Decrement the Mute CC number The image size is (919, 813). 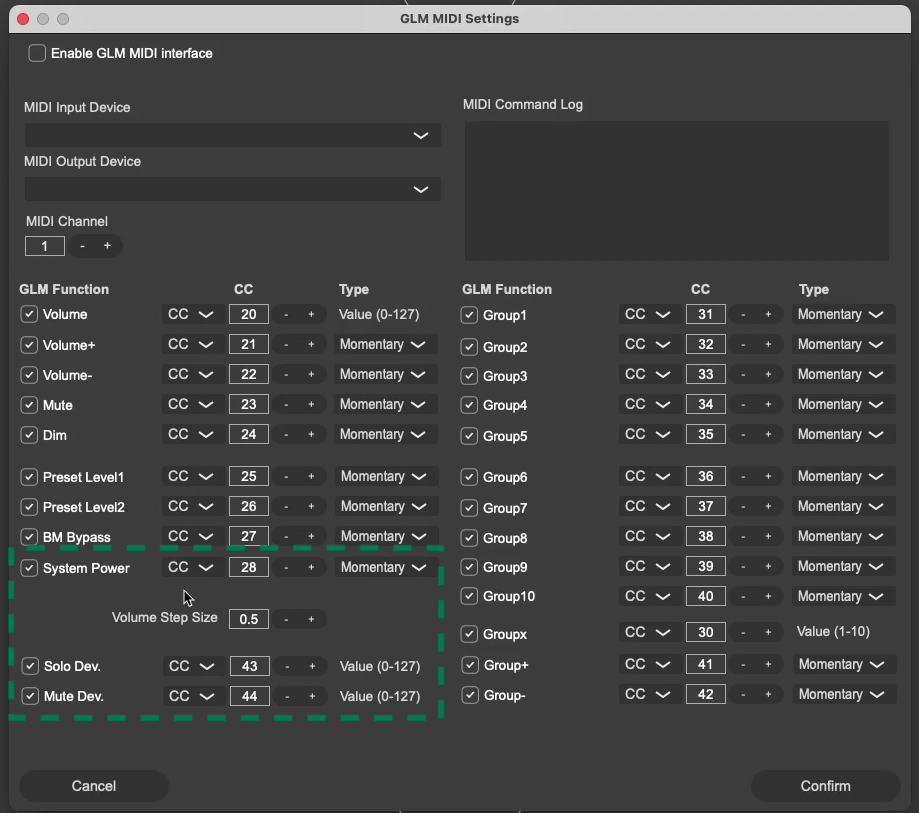pyautogui.click(x=286, y=405)
